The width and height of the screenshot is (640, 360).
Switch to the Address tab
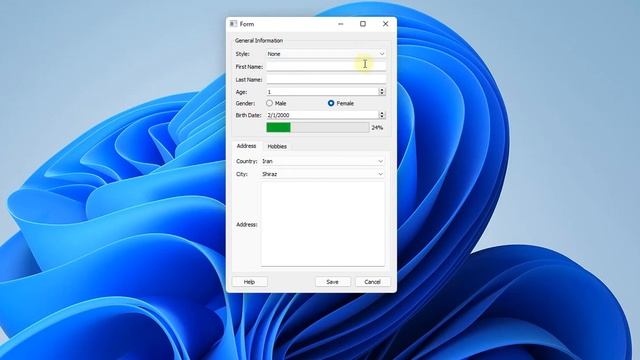click(x=247, y=146)
